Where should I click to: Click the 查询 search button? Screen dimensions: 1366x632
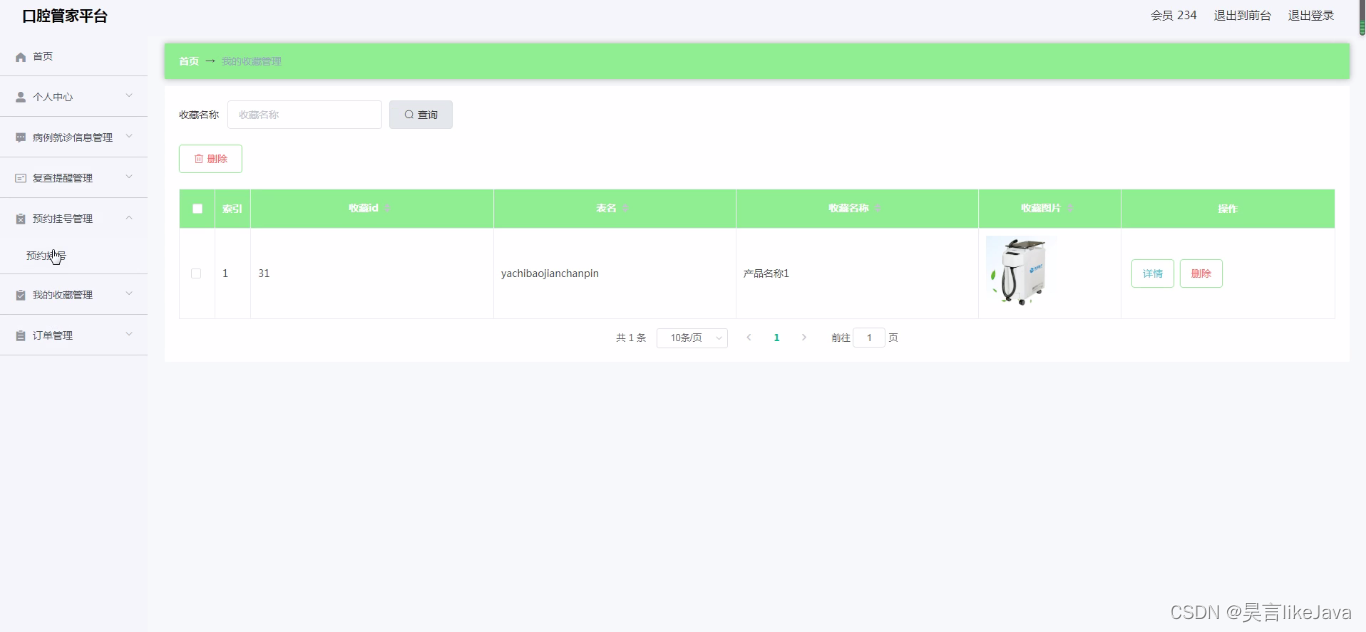tap(421, 115)
